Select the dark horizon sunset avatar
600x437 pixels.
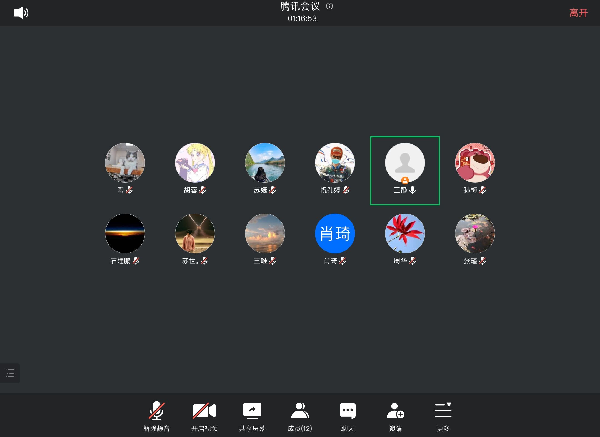click(x=125, y=233)
